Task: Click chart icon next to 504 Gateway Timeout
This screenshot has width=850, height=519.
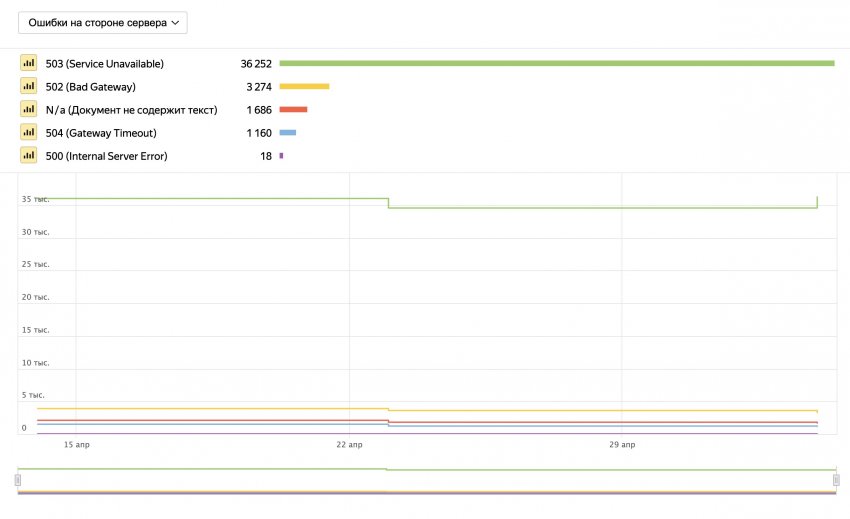Action: coord(28,132)
